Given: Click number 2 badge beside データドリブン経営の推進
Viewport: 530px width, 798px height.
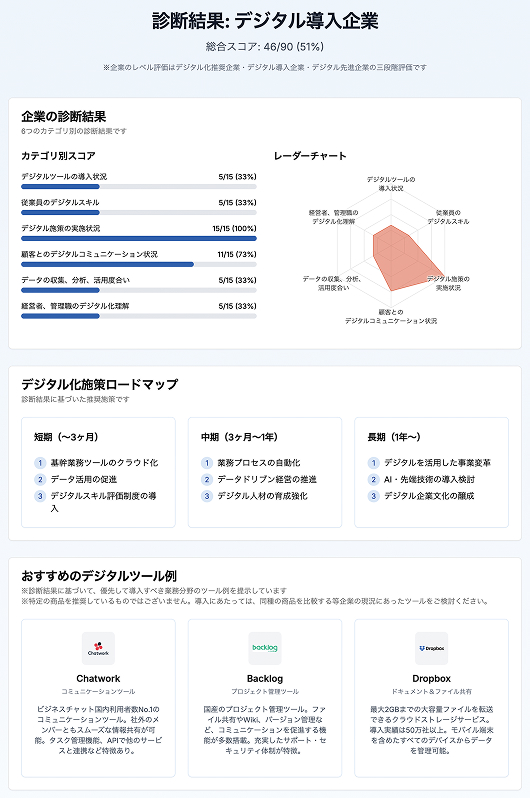Looking at the screenshot, I should click(x=206, y=479).
